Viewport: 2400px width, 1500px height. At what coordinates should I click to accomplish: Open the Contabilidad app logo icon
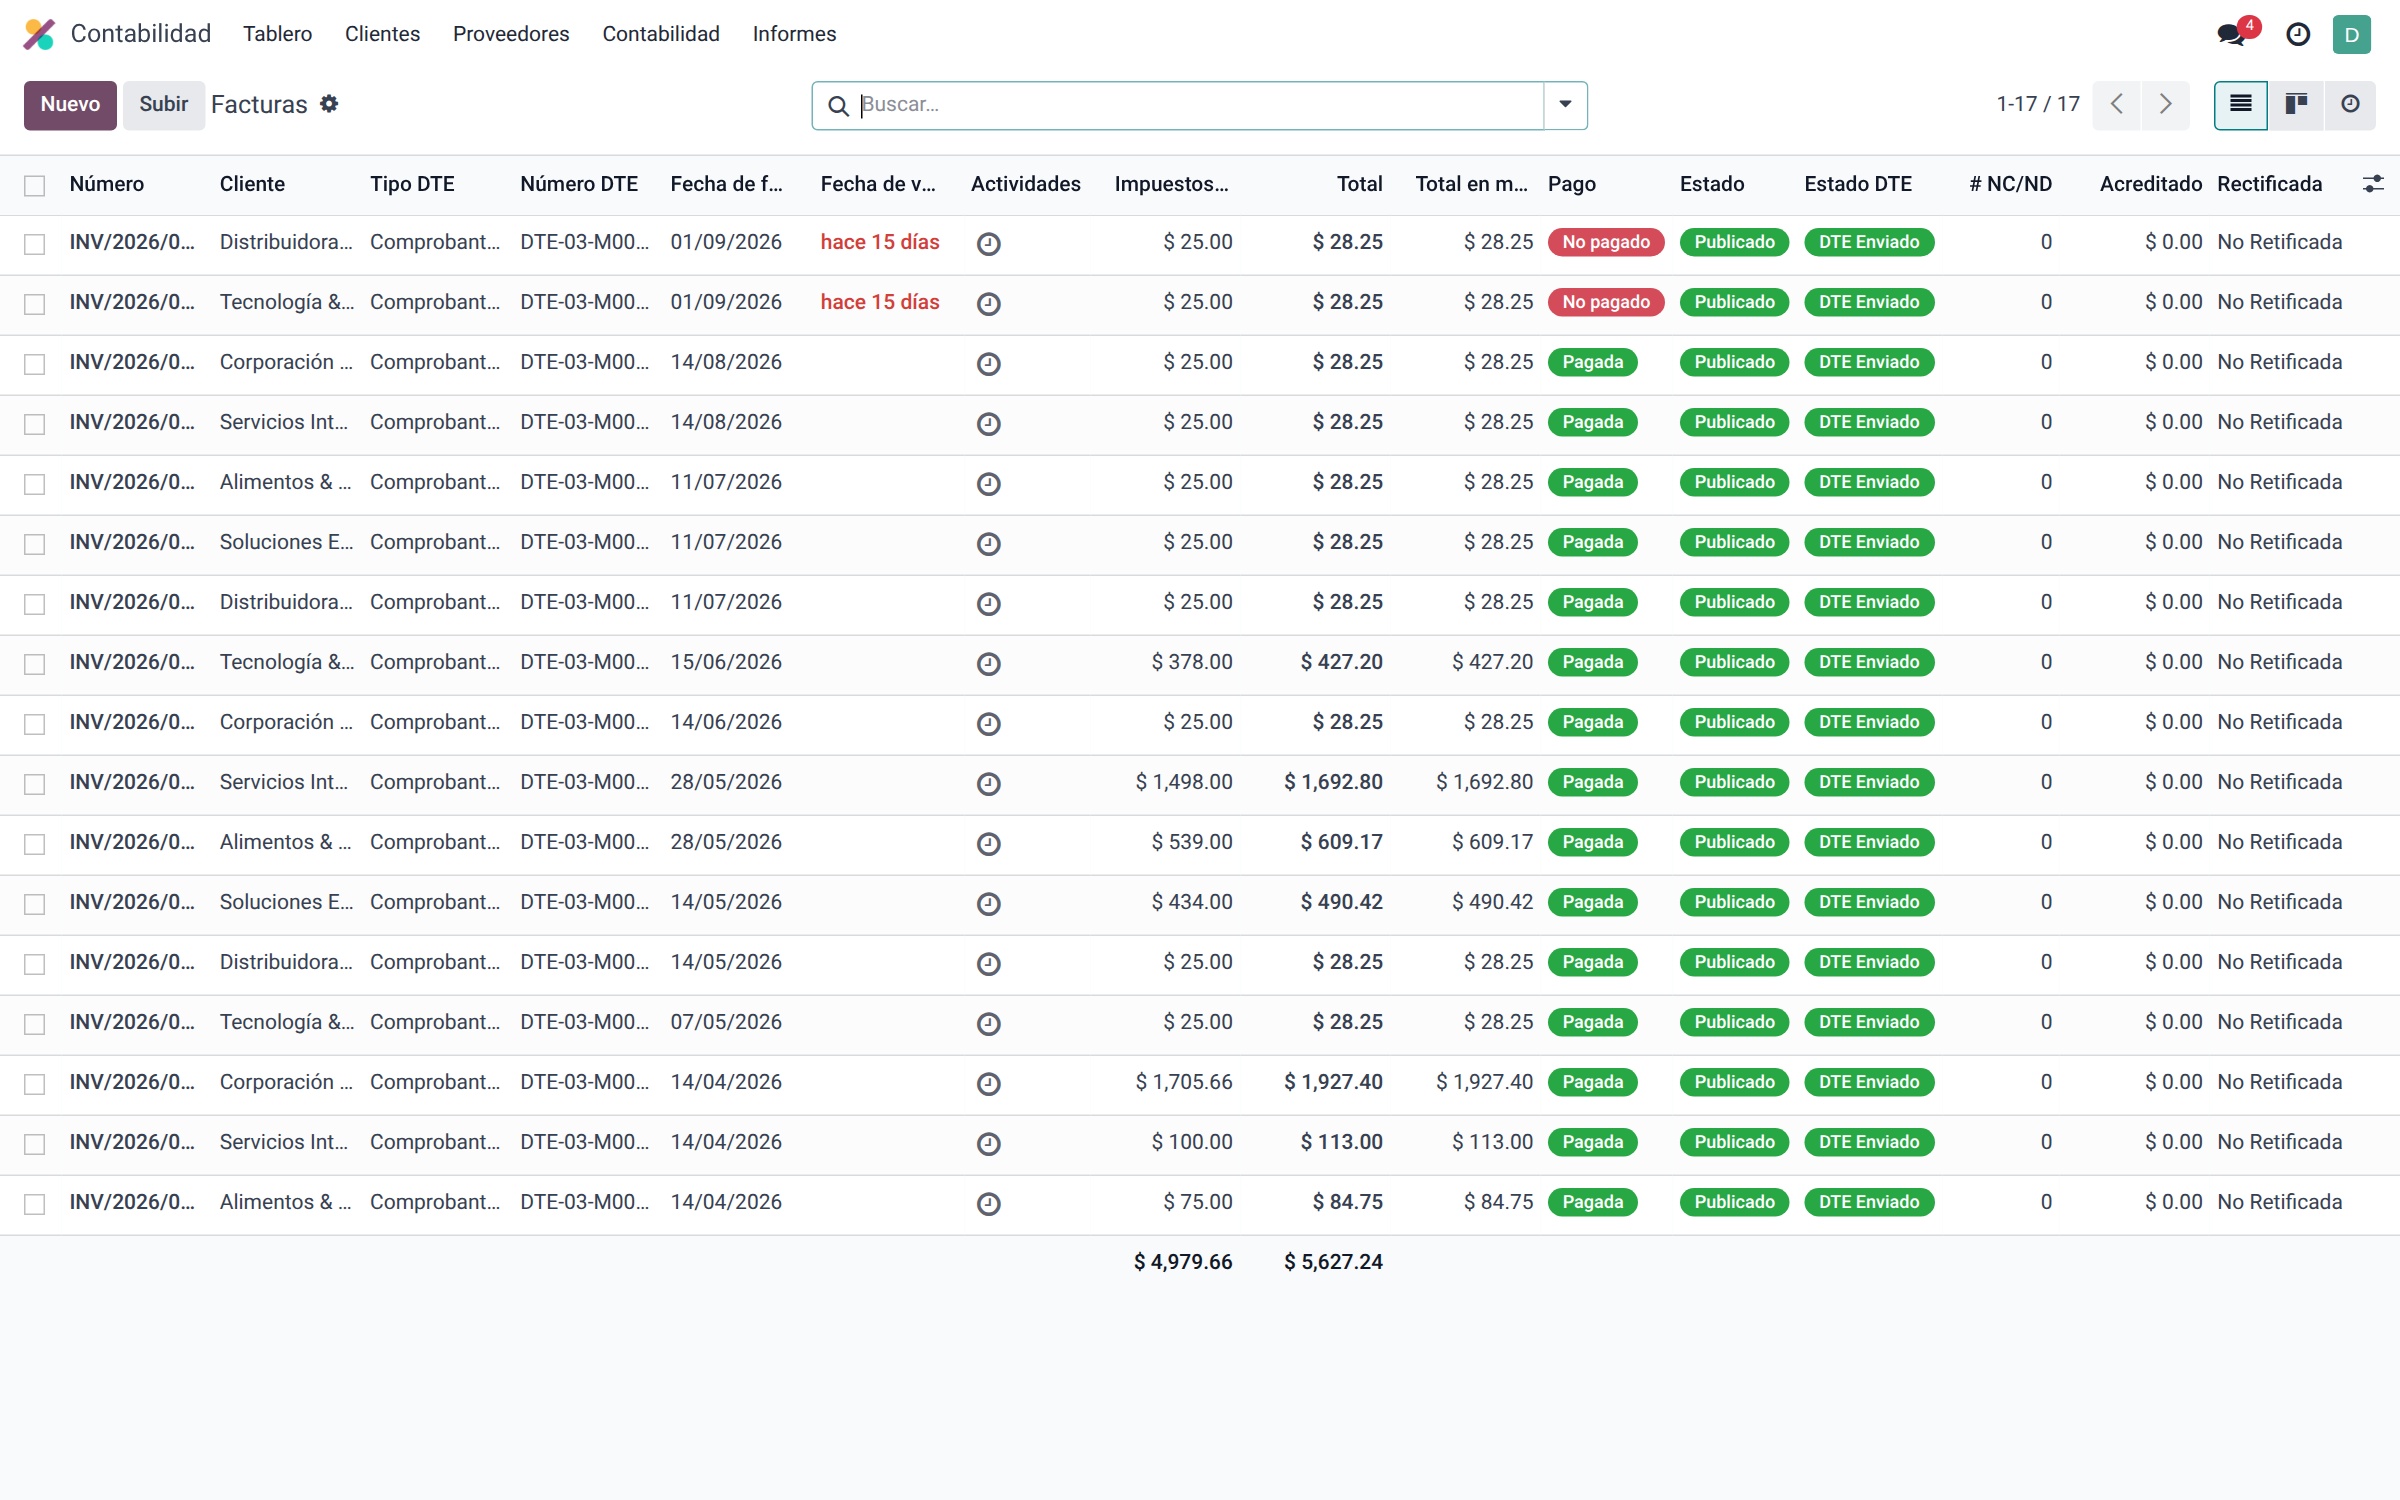[x=39, y=34]
